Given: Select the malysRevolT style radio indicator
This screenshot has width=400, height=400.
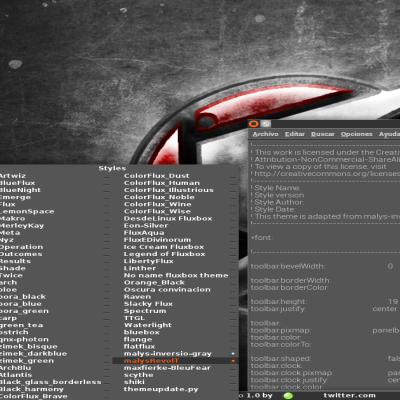Looking at the screenshot, I should tap(233, 361).
